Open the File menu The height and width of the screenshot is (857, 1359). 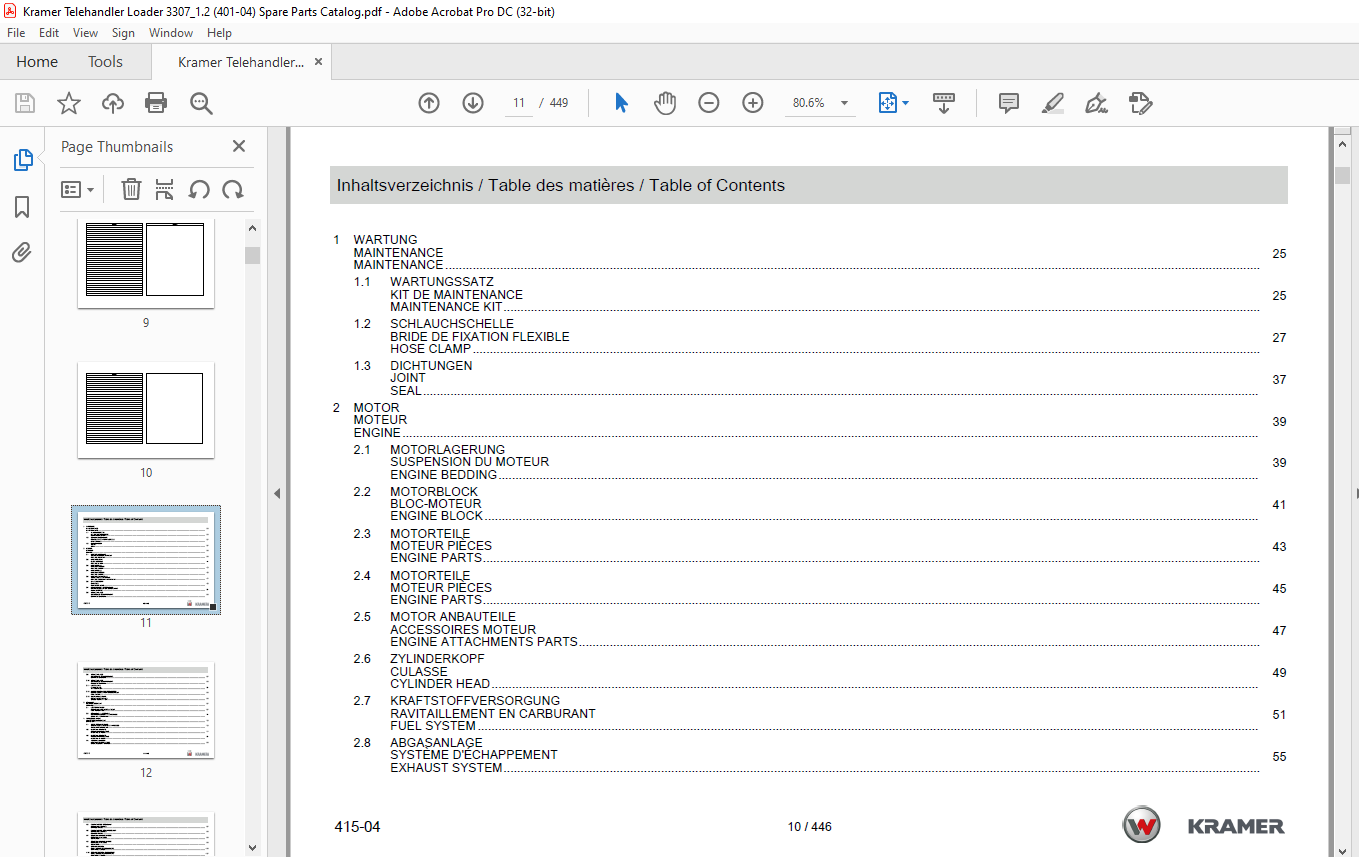[16, 33]
